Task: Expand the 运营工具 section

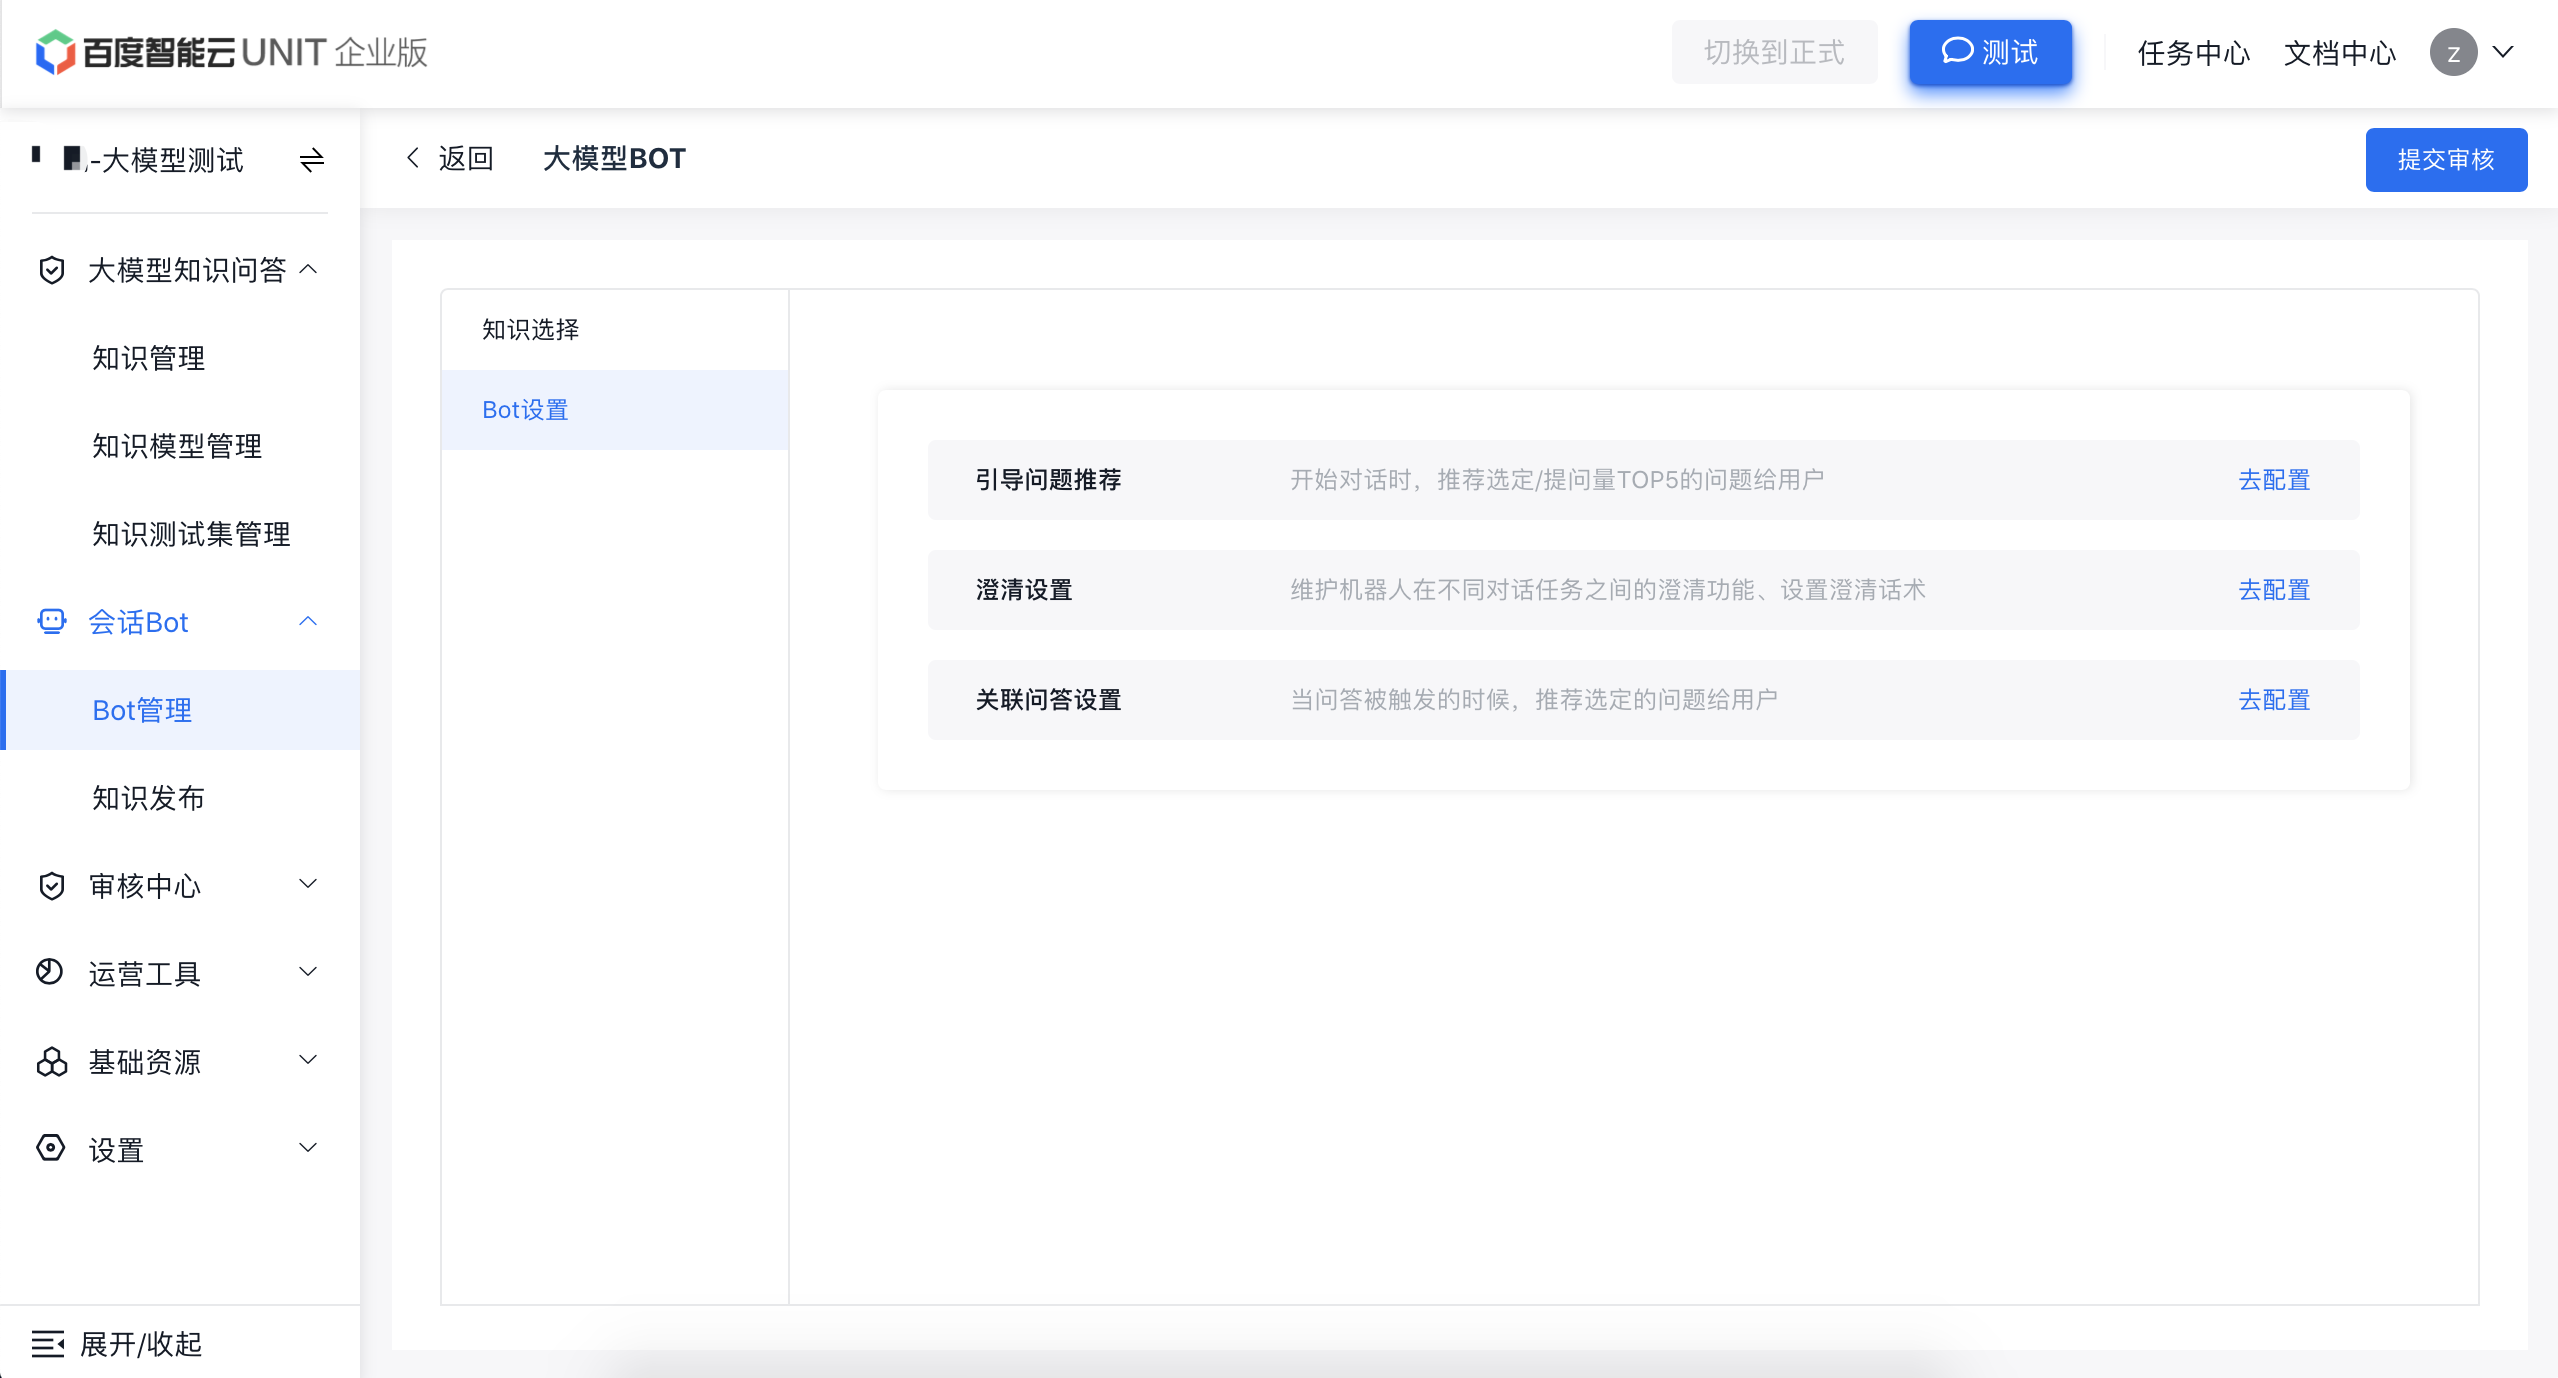Action: [309, 972]
